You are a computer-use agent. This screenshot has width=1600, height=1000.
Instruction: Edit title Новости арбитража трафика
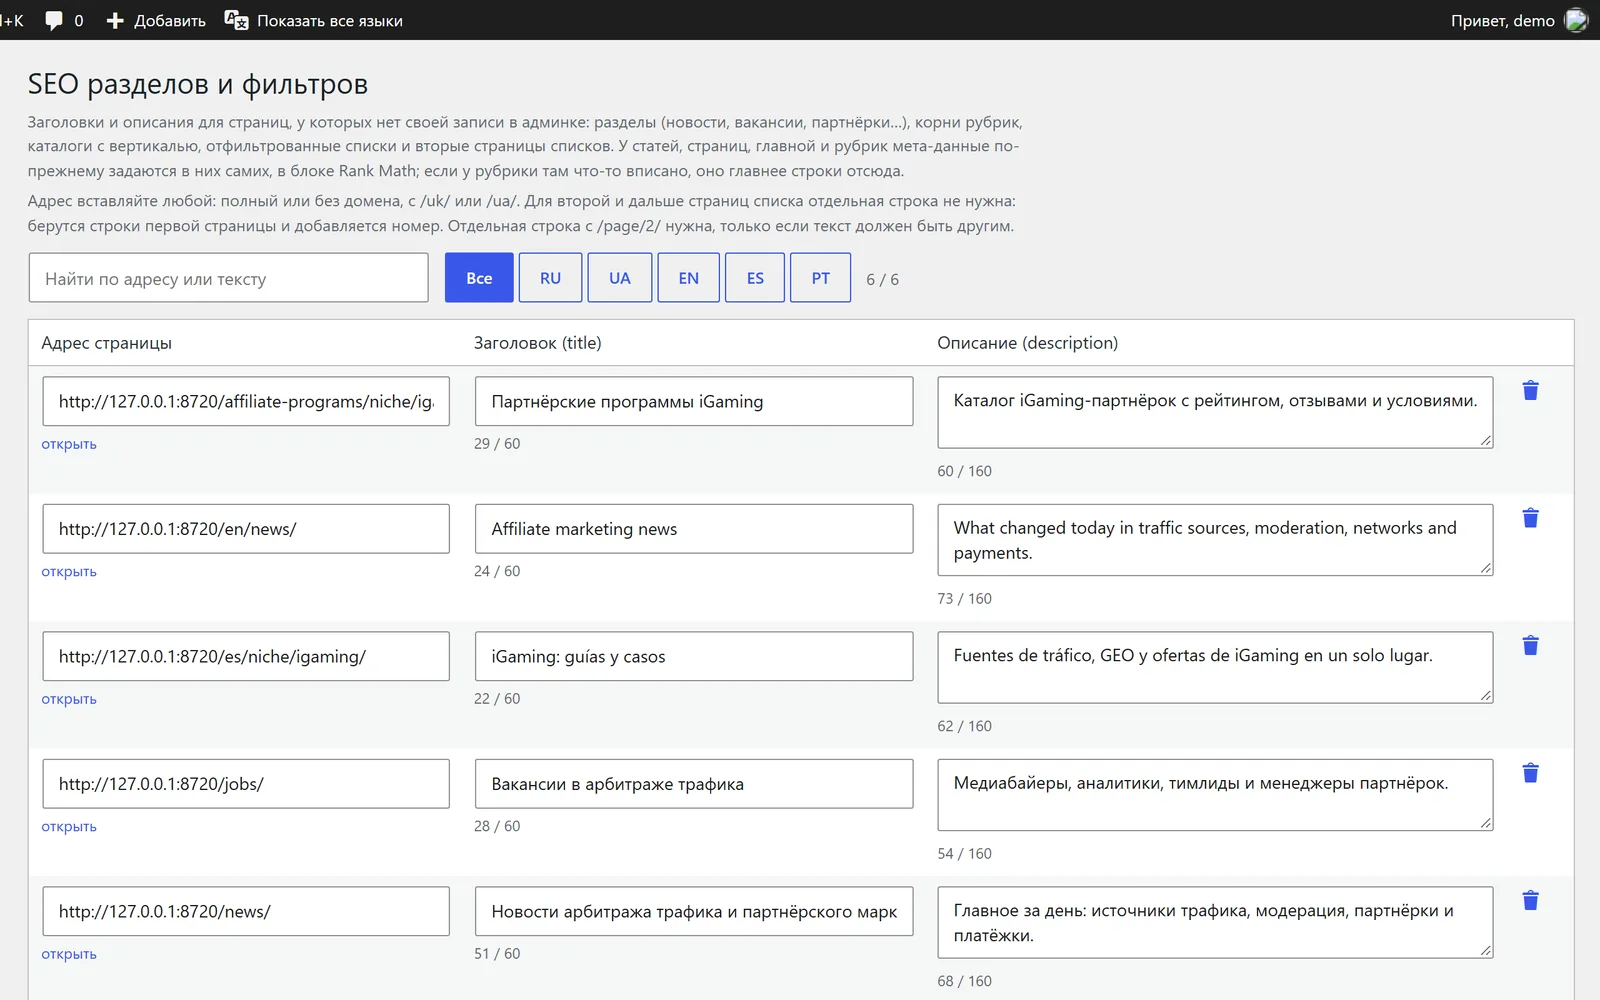[694, 911]
